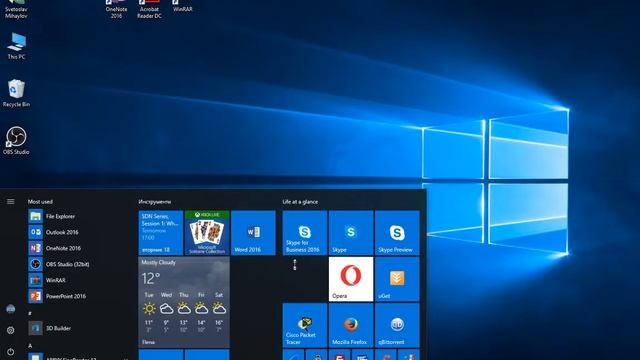Image resolution: width=640 pixels, height=360 pixels.
Task: Launch the Skype Preview tile
Action: [x=397, y=233]
